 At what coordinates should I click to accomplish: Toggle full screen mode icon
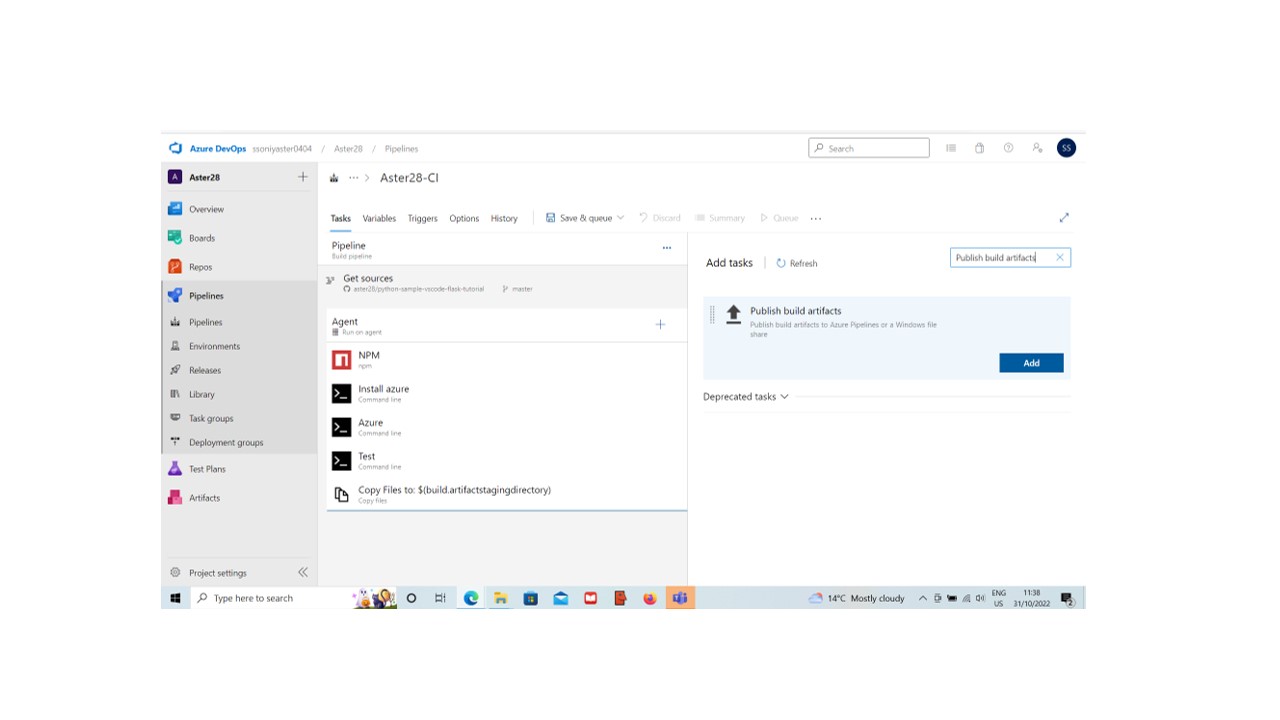coord(1064,217)
